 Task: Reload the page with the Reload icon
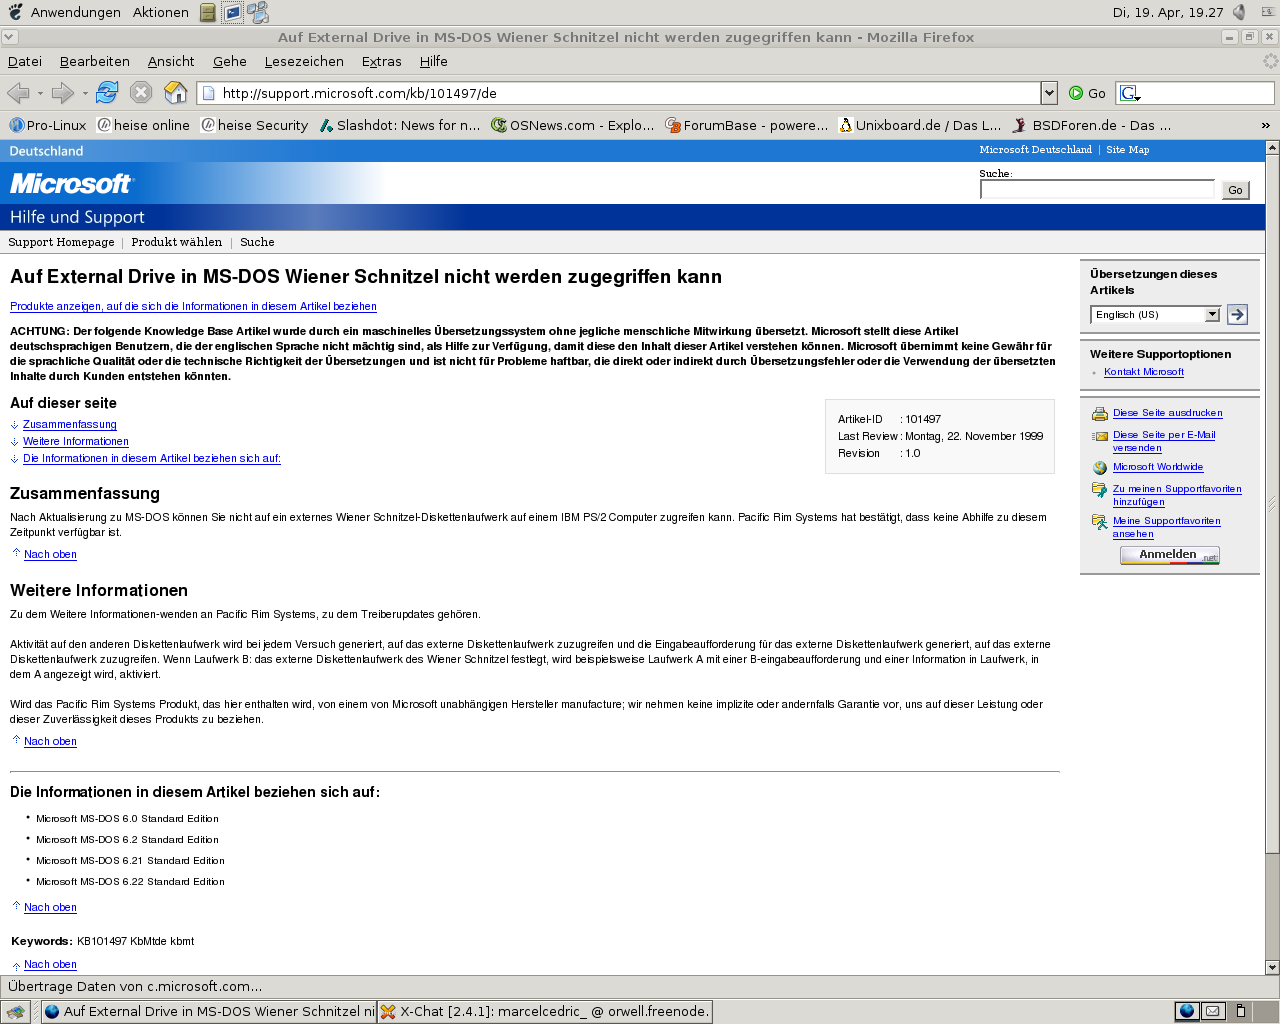click(107, 93)
